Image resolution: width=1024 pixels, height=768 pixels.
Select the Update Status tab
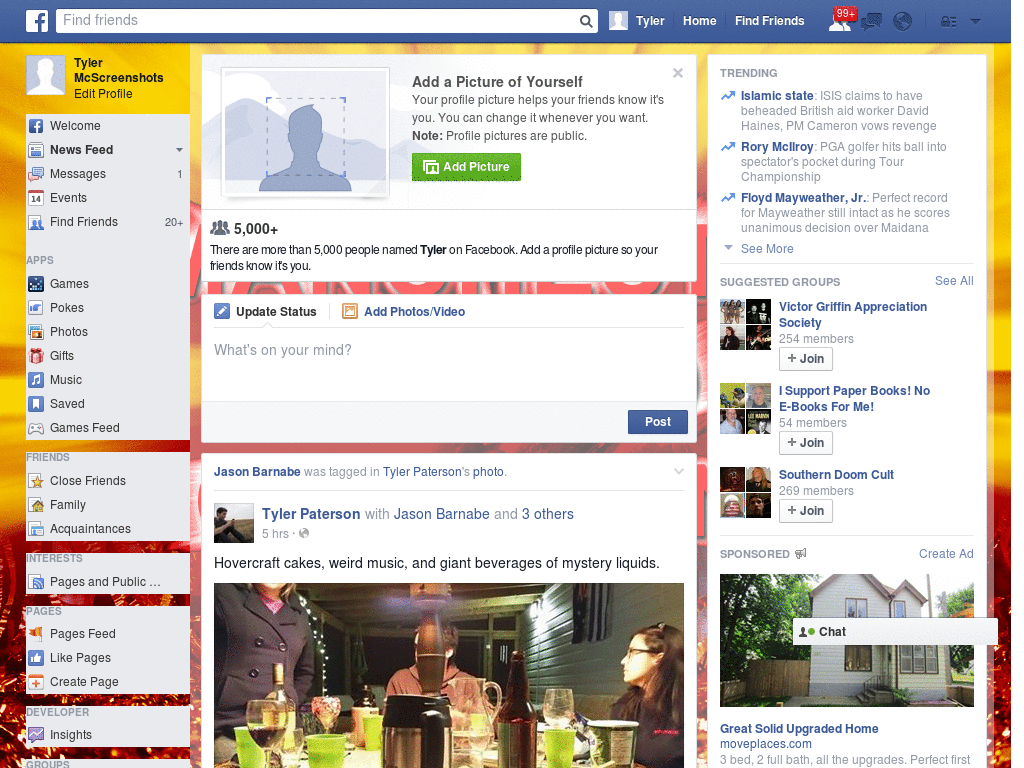(x=265, y=312)
